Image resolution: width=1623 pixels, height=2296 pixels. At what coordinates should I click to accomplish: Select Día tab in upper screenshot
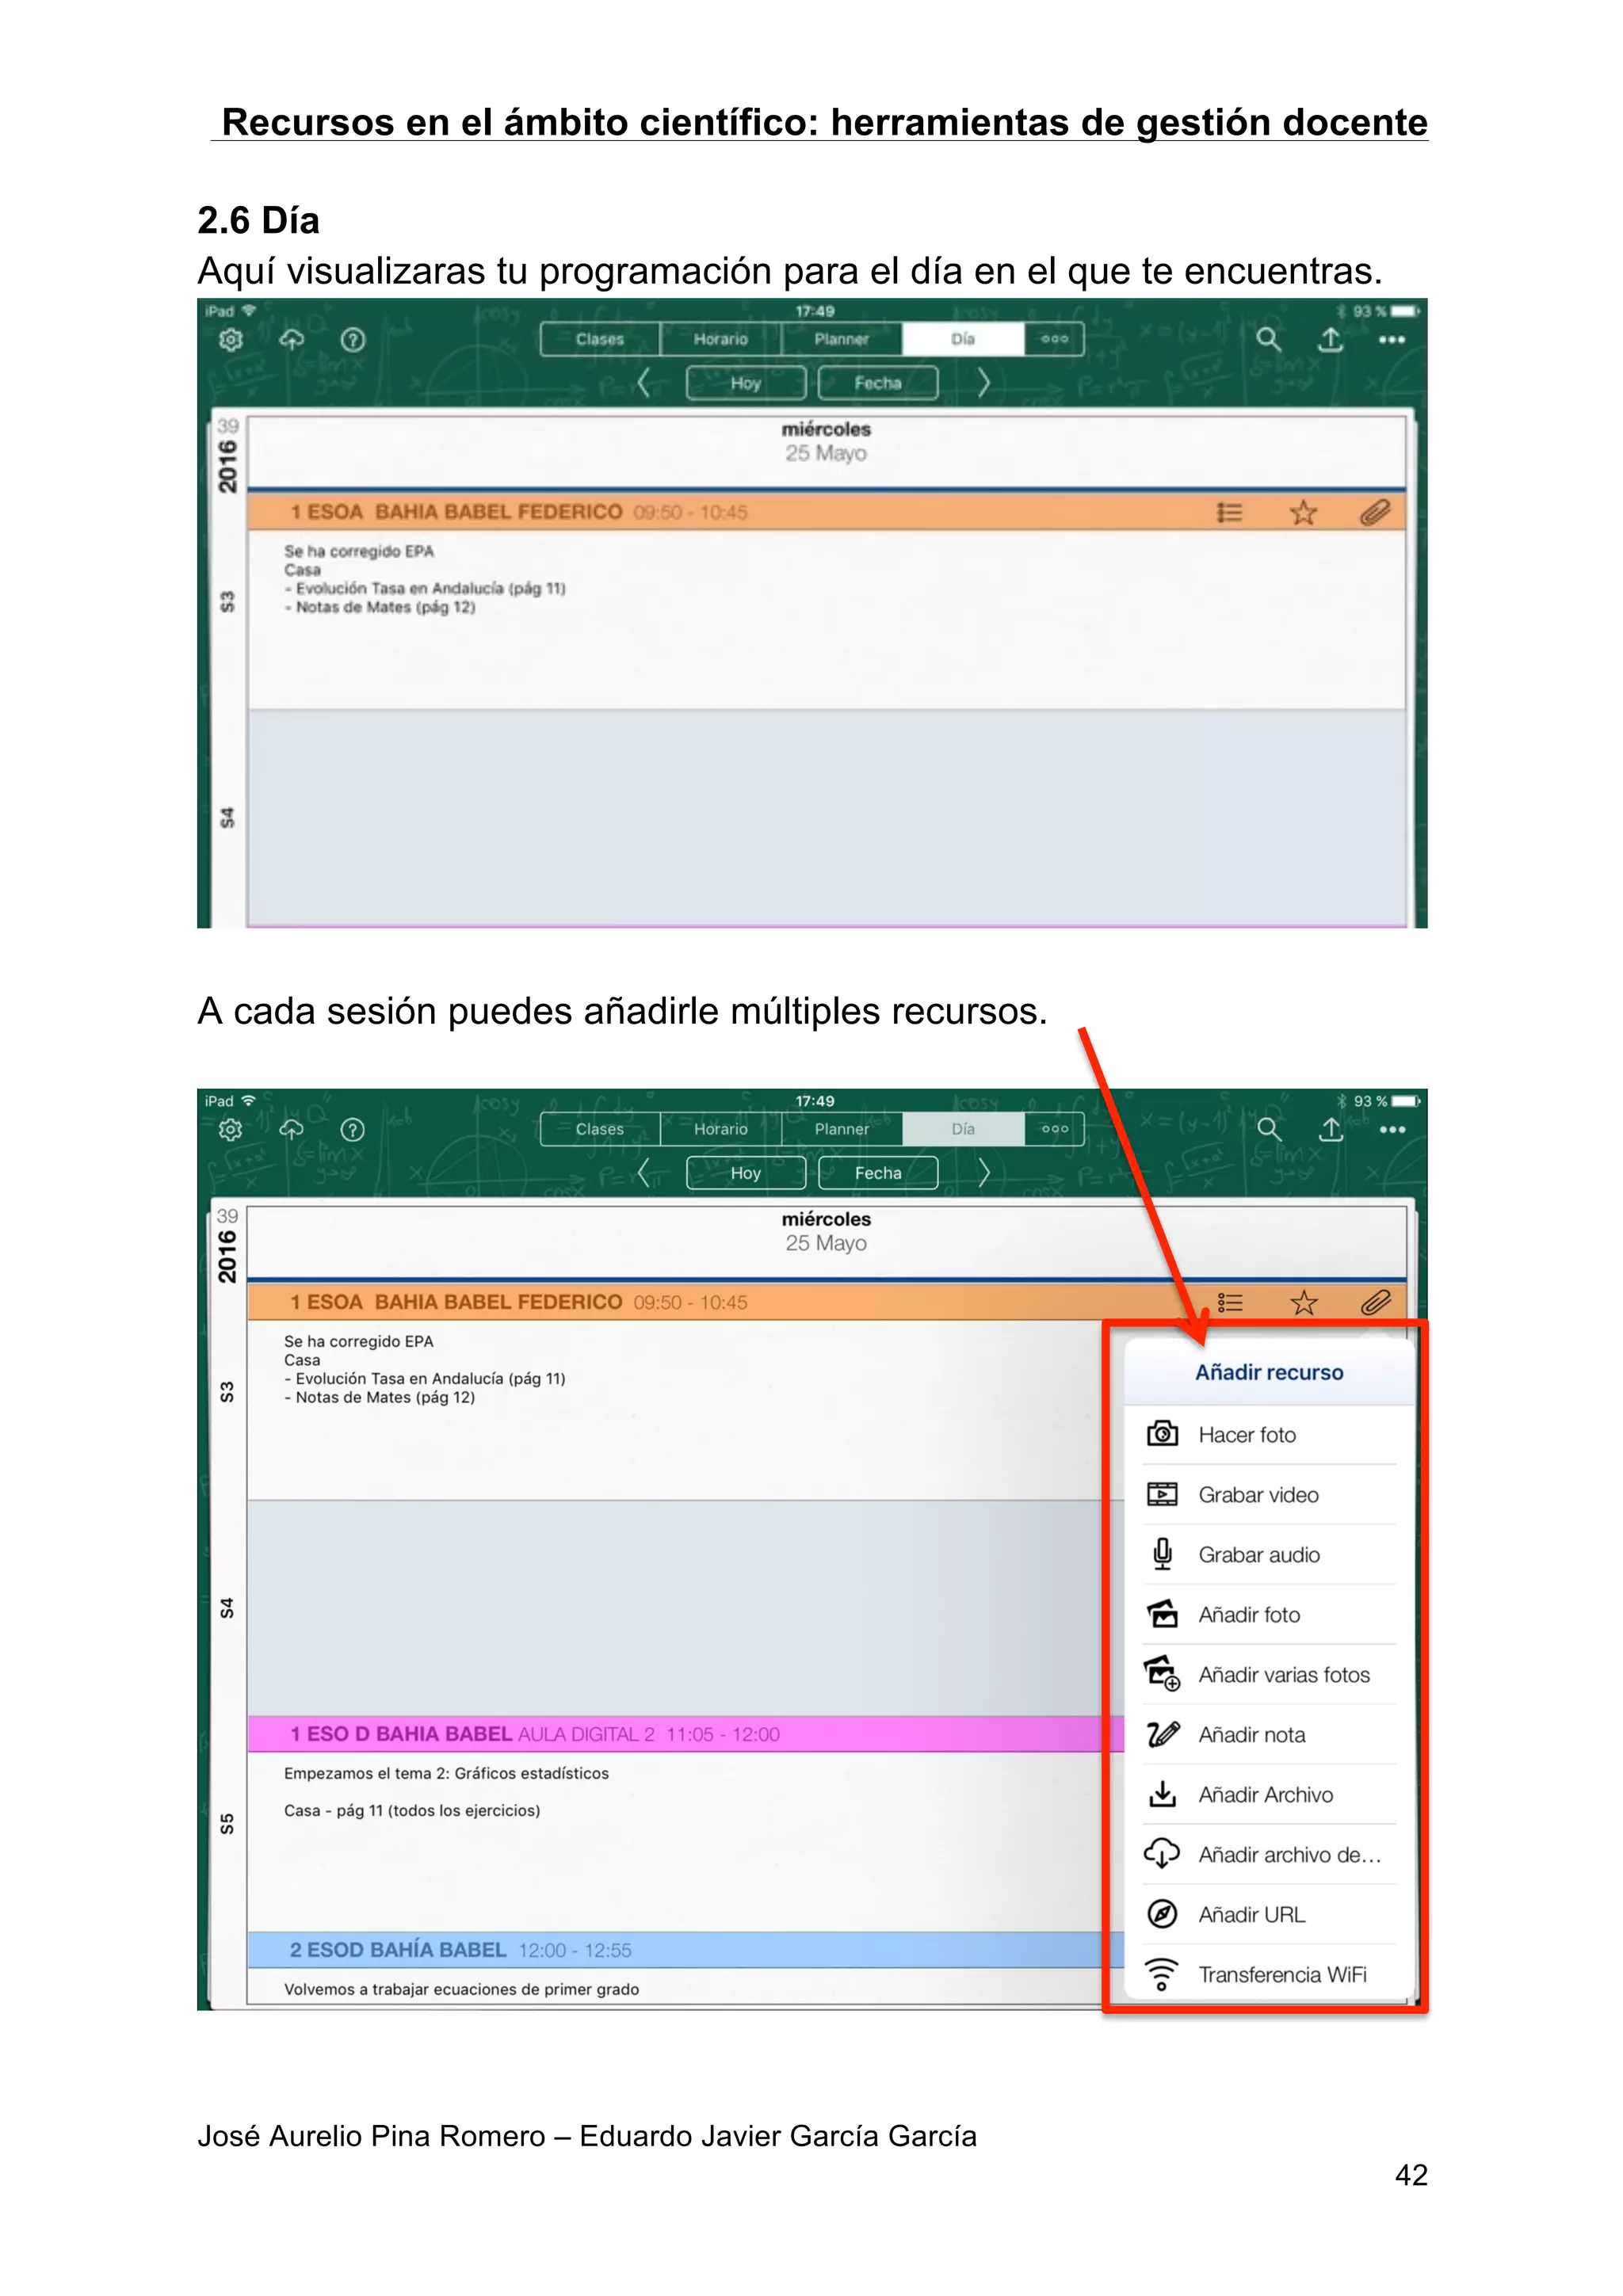click(963, 339)
